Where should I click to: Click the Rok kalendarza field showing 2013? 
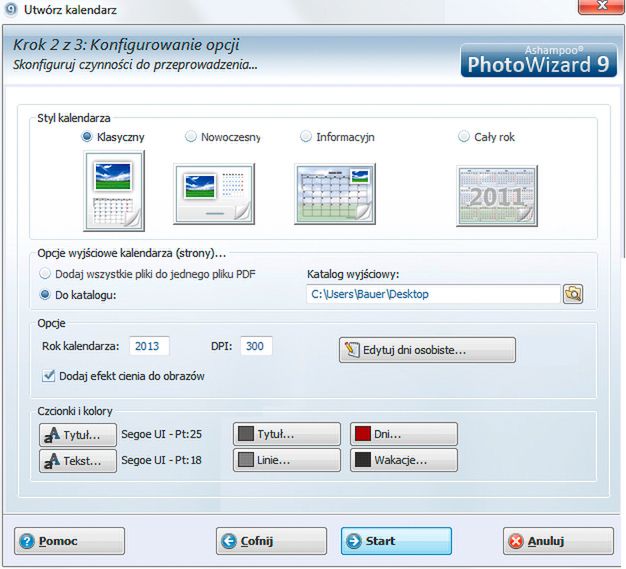(149, 346)
